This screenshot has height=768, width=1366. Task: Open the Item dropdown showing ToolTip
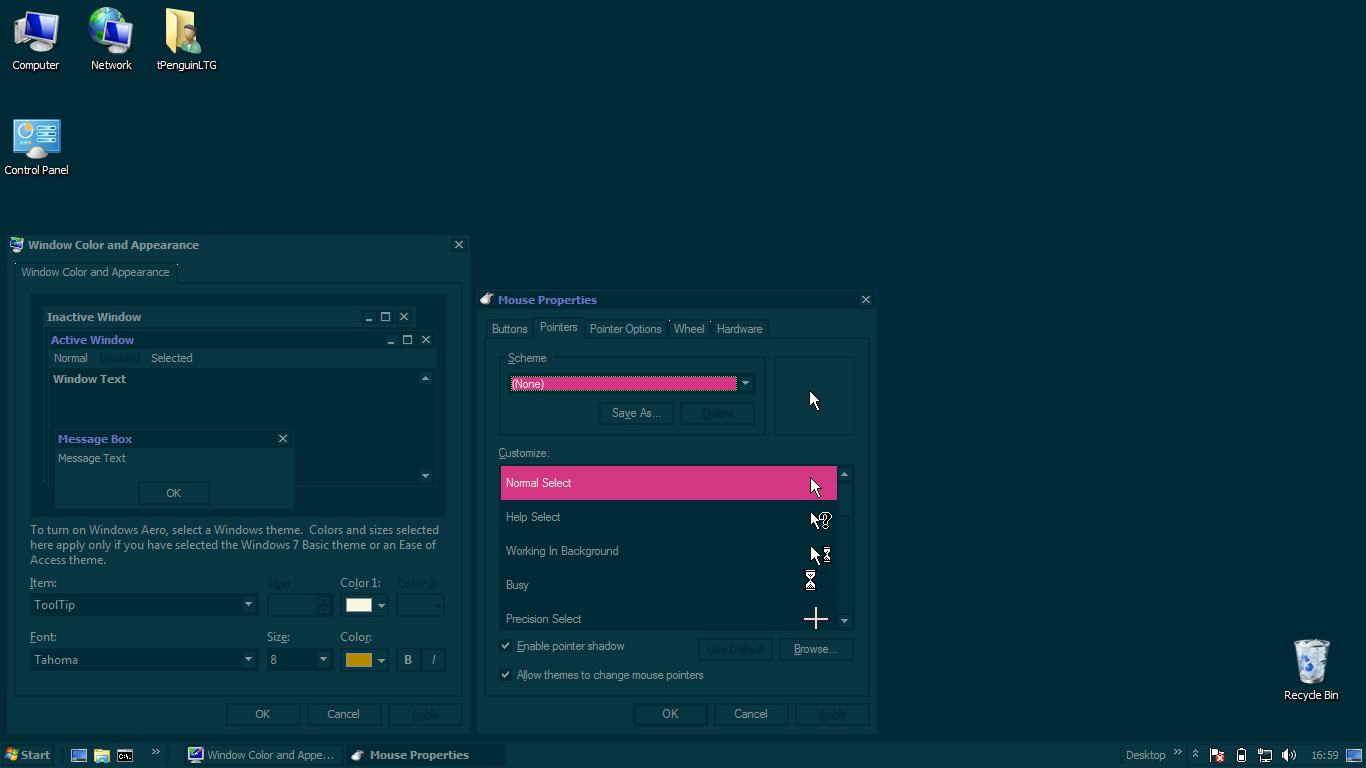[144, 605]
